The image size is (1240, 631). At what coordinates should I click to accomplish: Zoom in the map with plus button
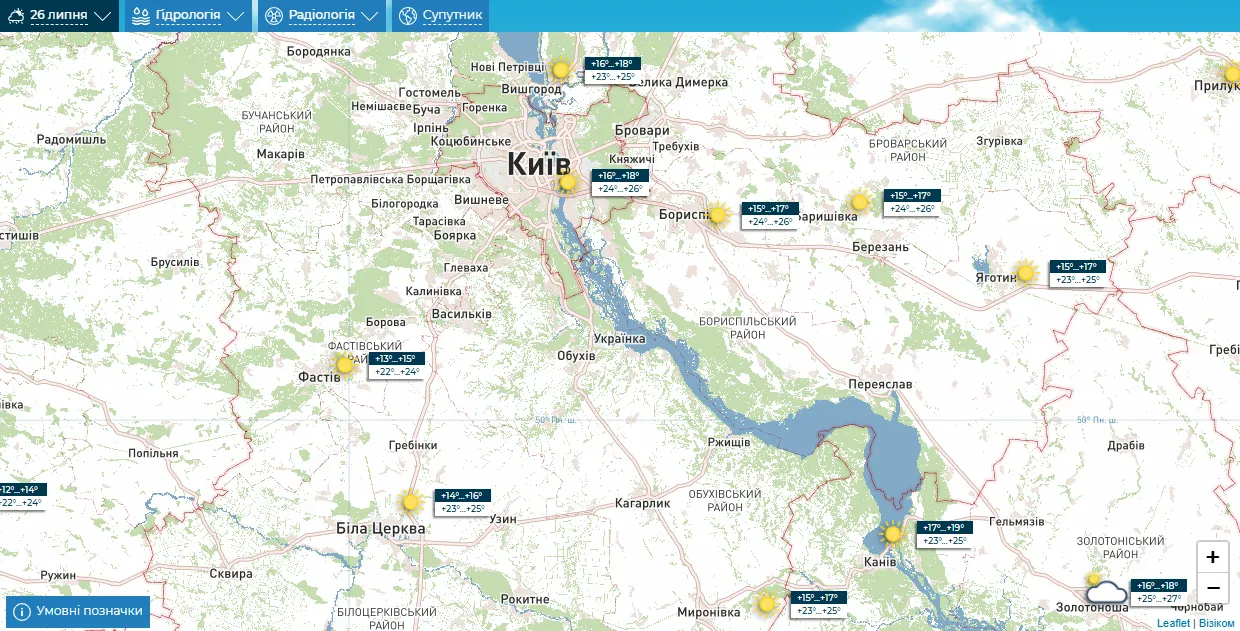point(1213,557)
